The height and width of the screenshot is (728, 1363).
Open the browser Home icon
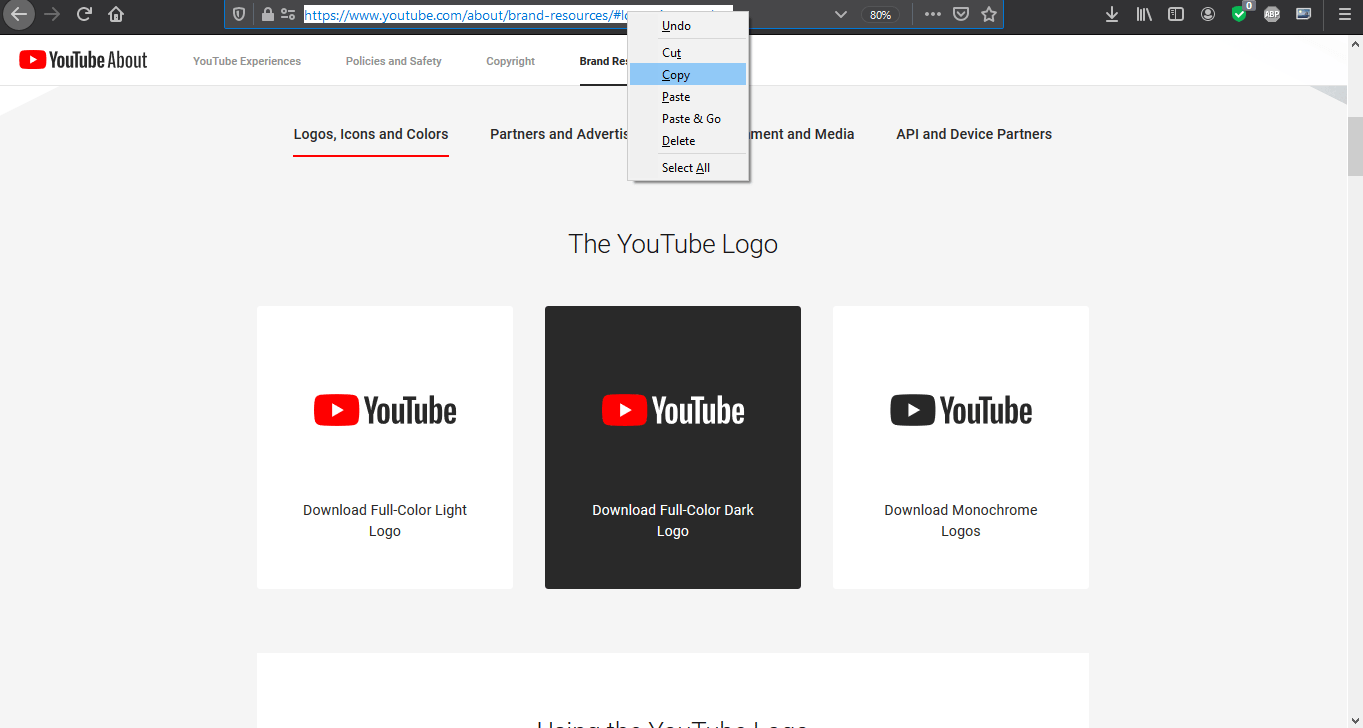[x=116, y=14]
